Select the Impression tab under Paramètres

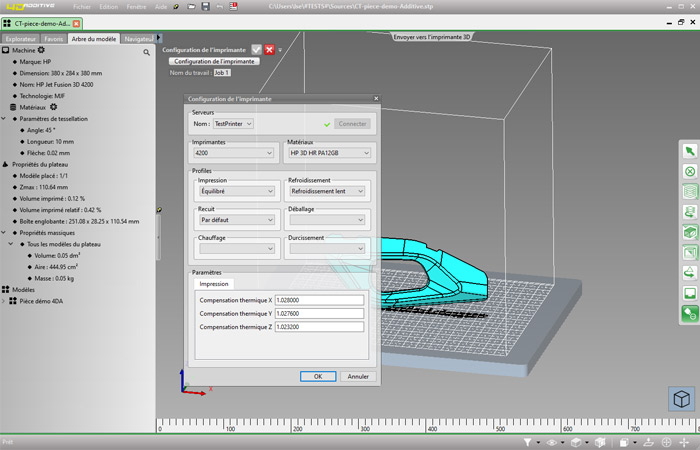214,284
